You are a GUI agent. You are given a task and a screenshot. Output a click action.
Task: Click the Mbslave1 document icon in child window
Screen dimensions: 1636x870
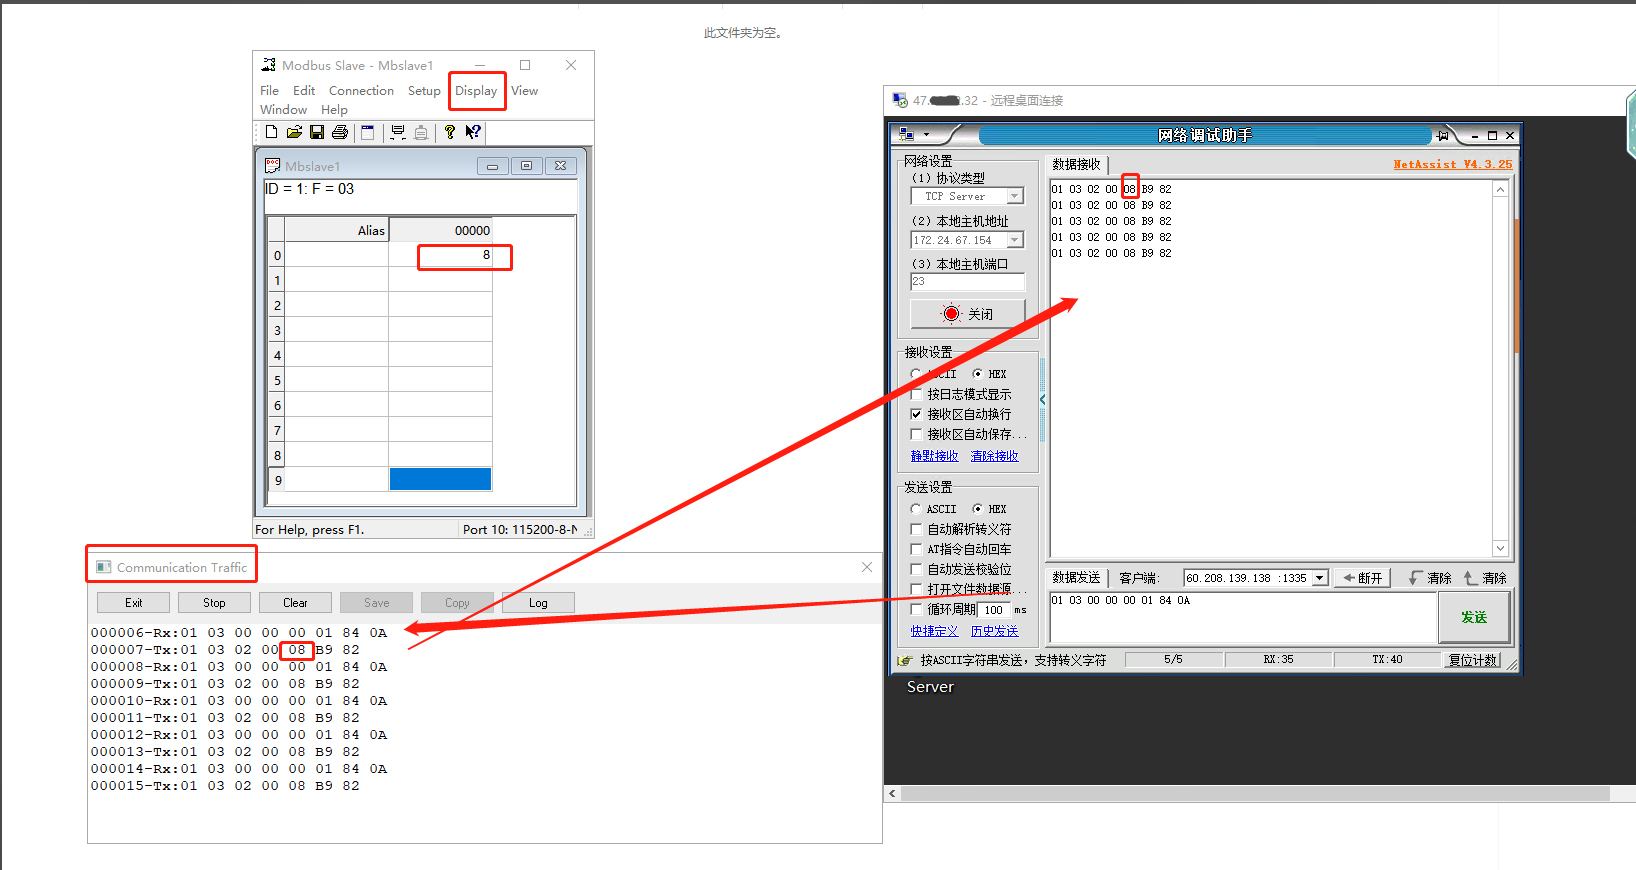click(272, 166)
